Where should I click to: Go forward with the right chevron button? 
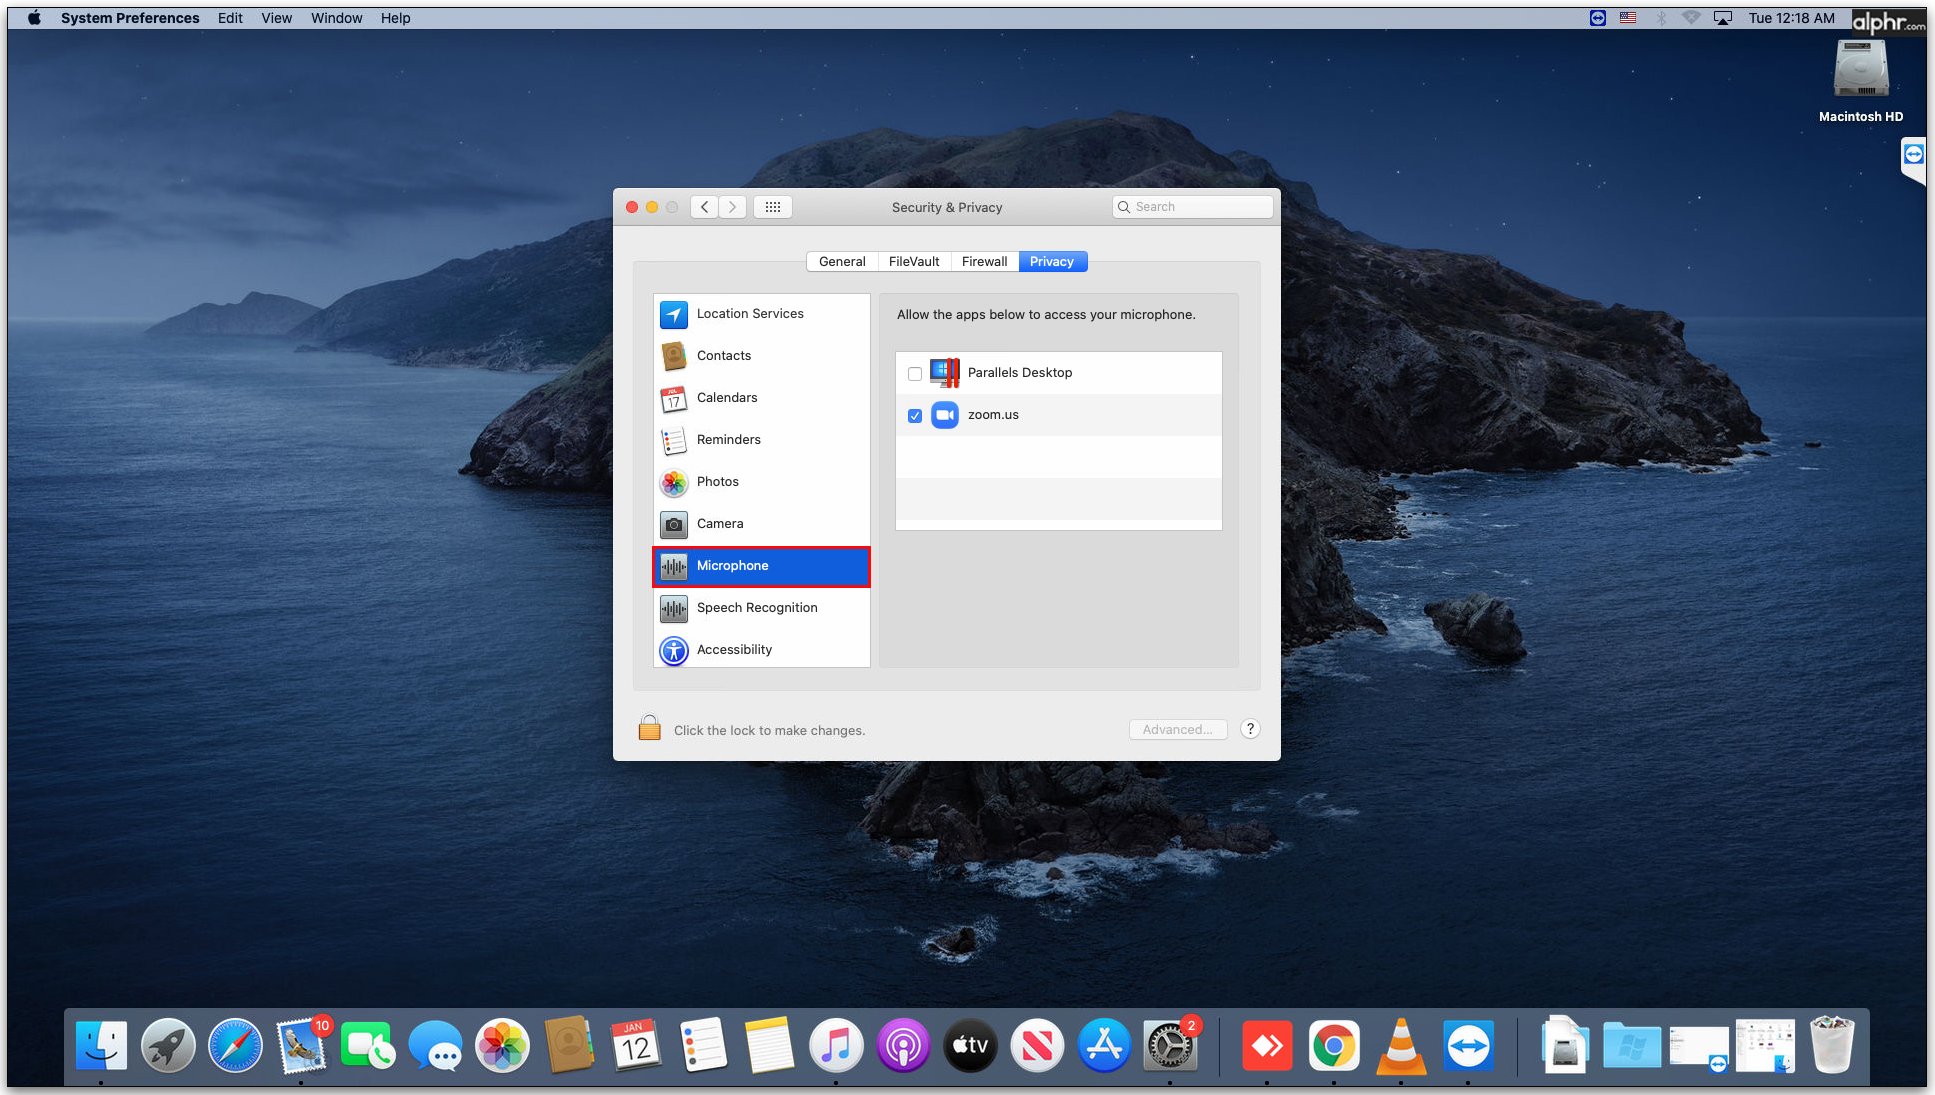[733, 207]
